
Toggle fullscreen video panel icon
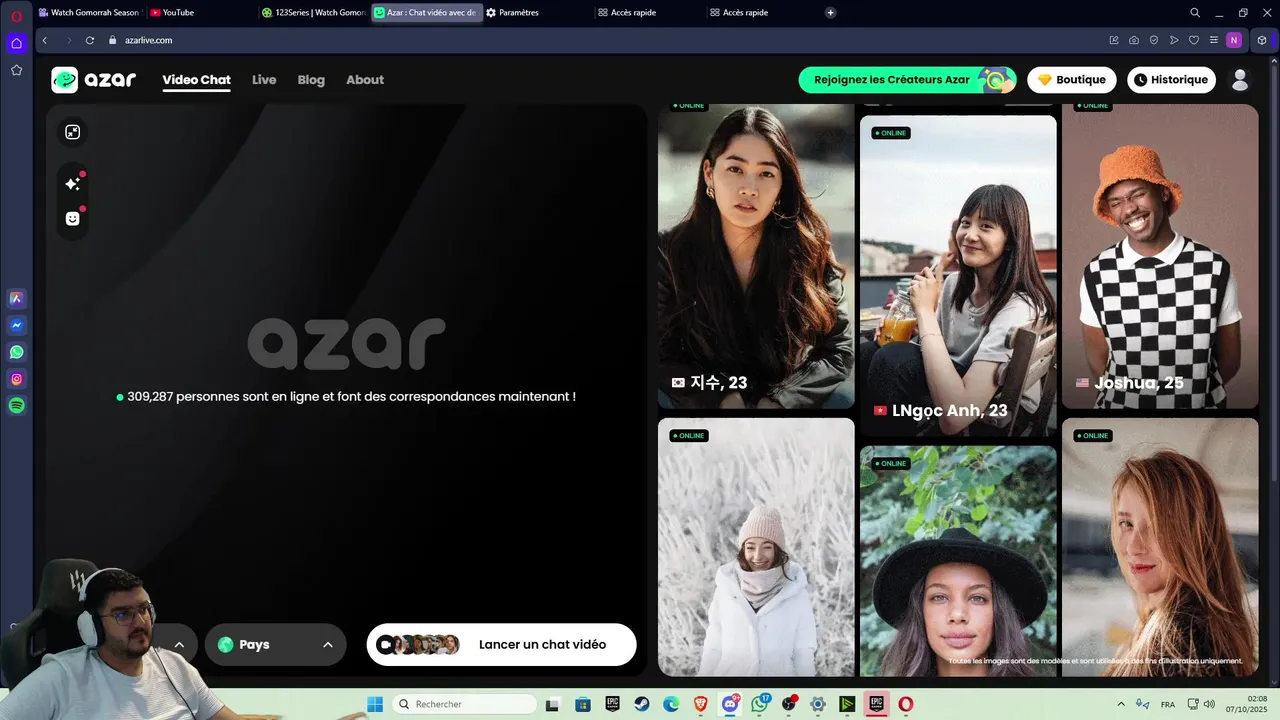click(72, 132)
